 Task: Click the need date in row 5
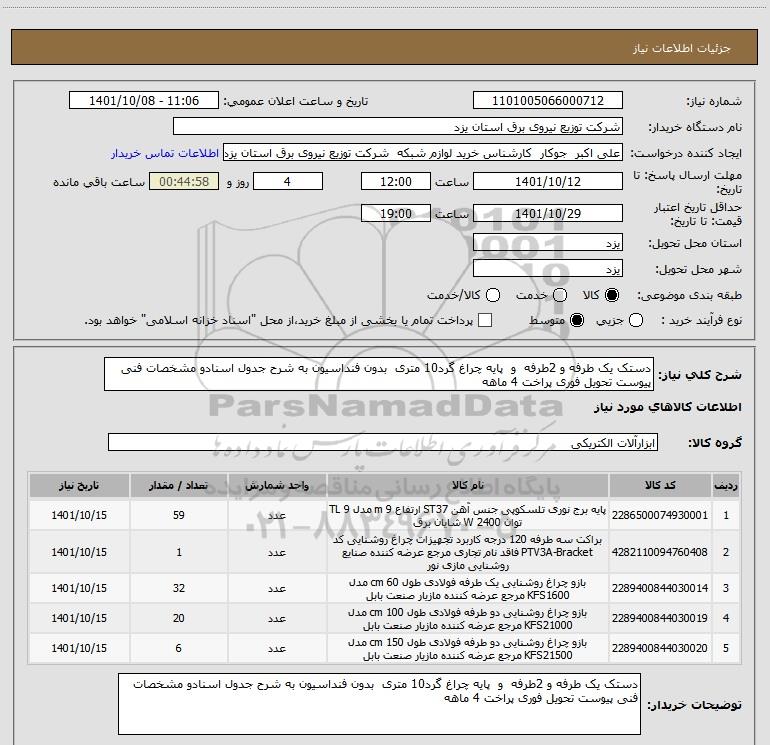coord(79,648)
